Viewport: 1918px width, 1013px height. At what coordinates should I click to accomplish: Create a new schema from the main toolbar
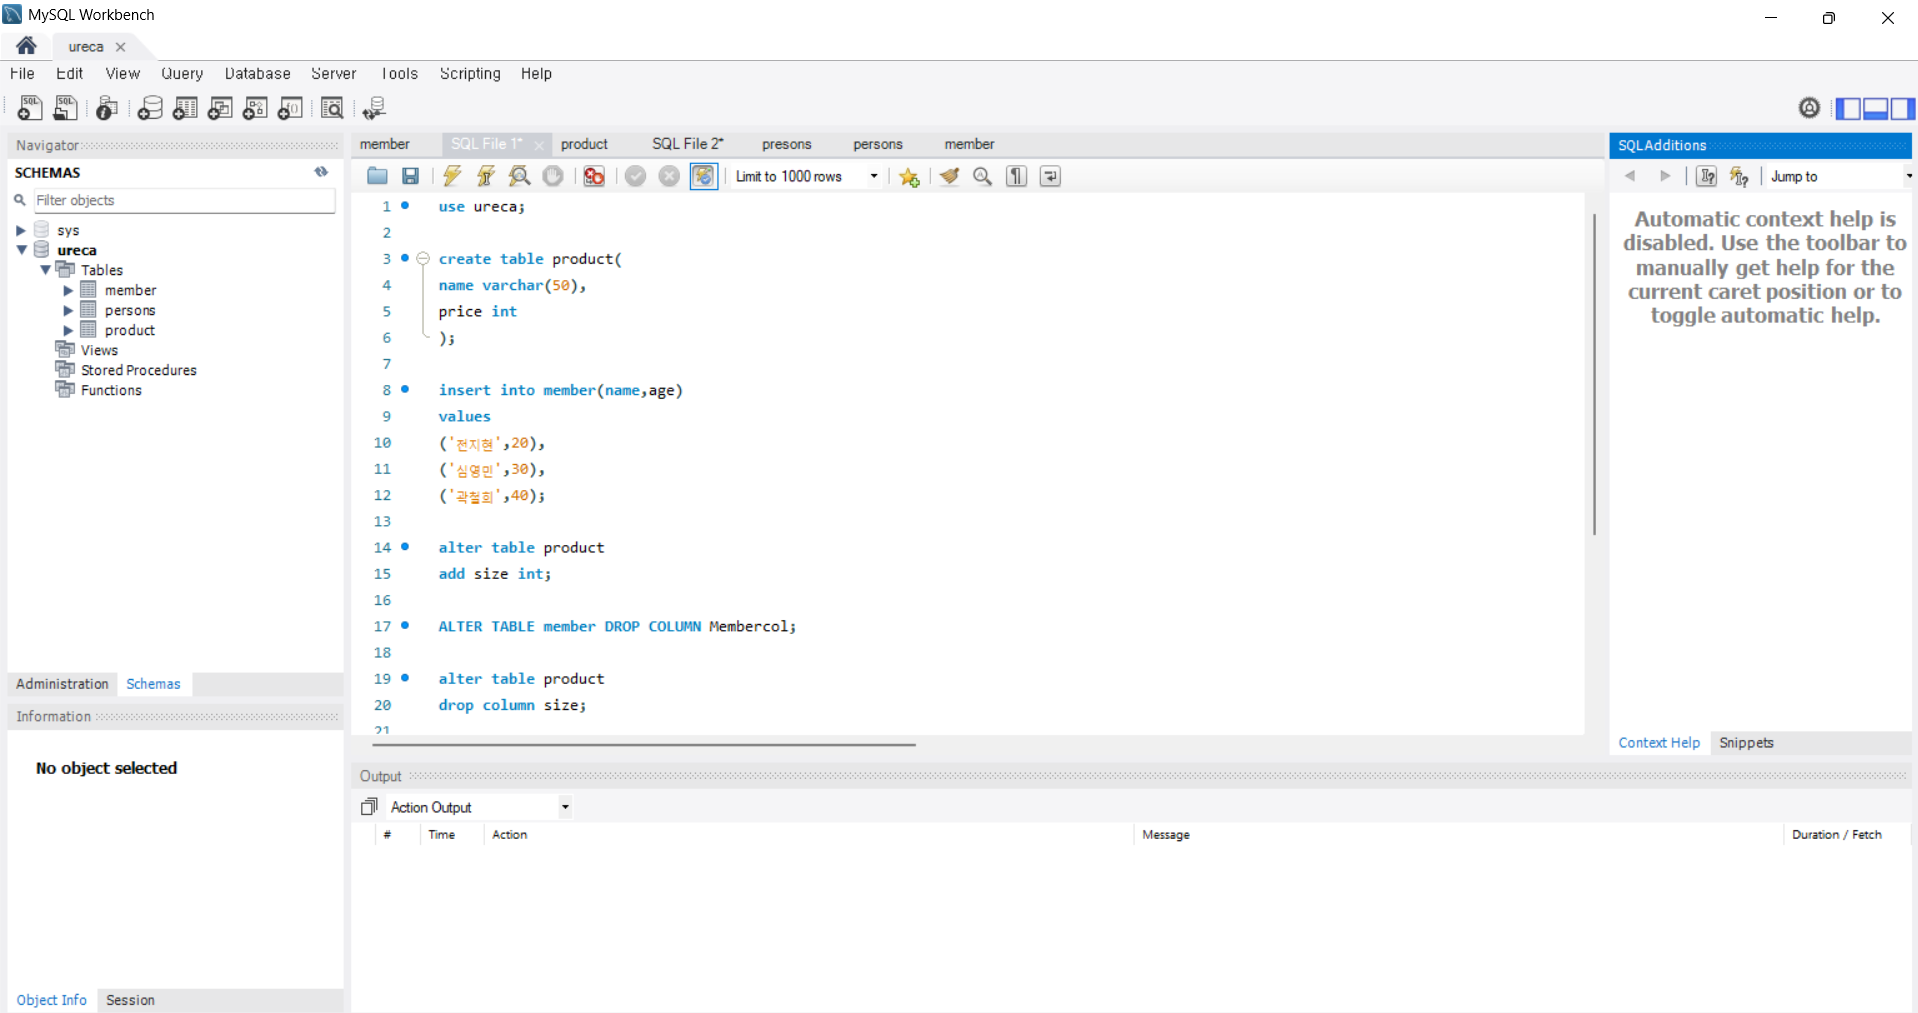tap(150, 108)
